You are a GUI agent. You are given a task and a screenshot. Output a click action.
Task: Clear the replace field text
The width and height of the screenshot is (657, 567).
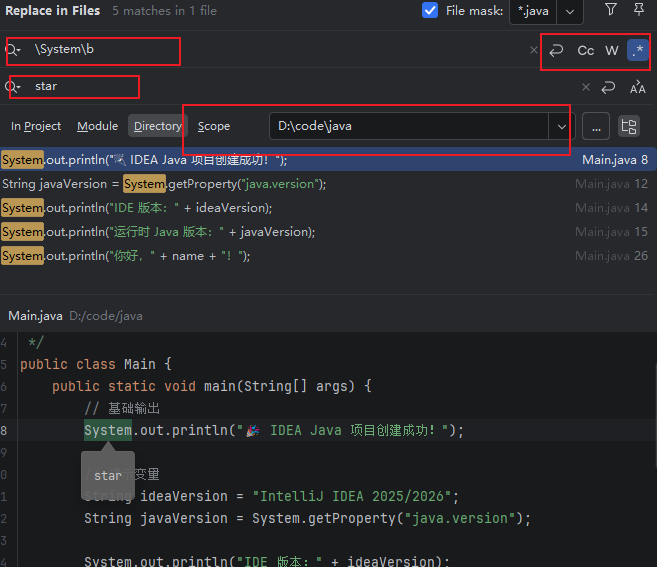click(586, 87)
